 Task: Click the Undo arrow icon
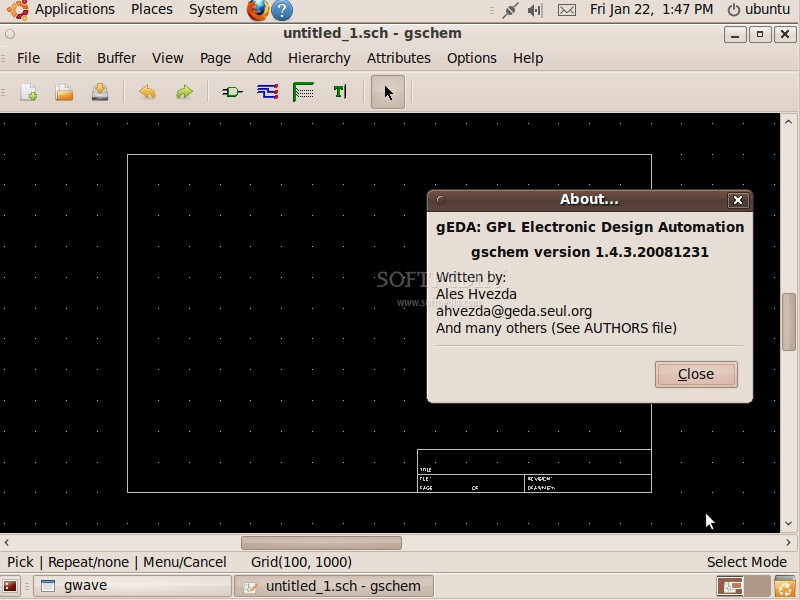click(147, 92)
